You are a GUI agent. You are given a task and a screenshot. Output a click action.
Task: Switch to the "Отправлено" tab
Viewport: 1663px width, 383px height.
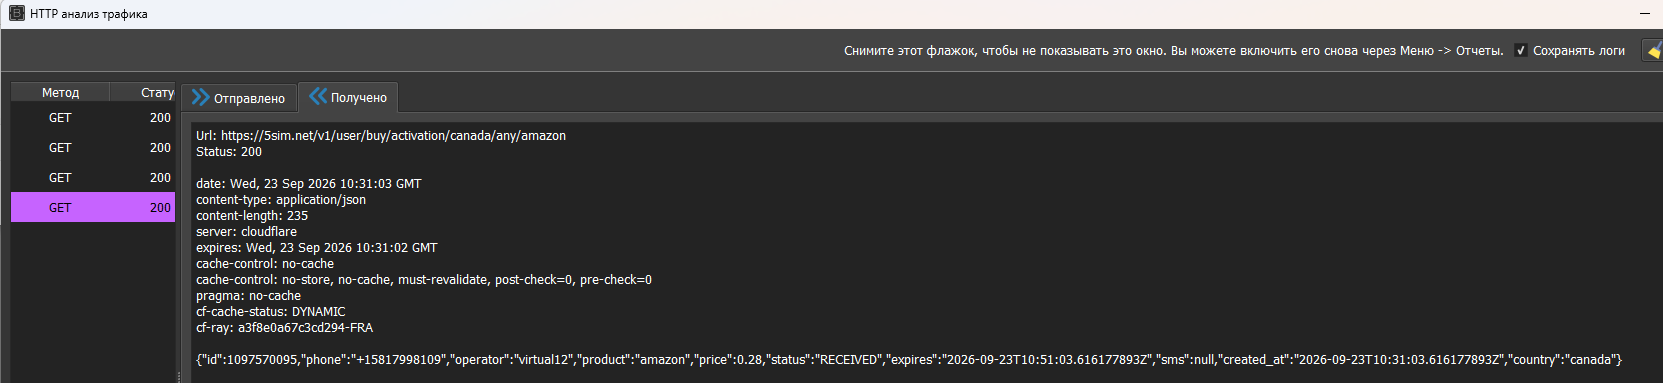coord(239,97)
